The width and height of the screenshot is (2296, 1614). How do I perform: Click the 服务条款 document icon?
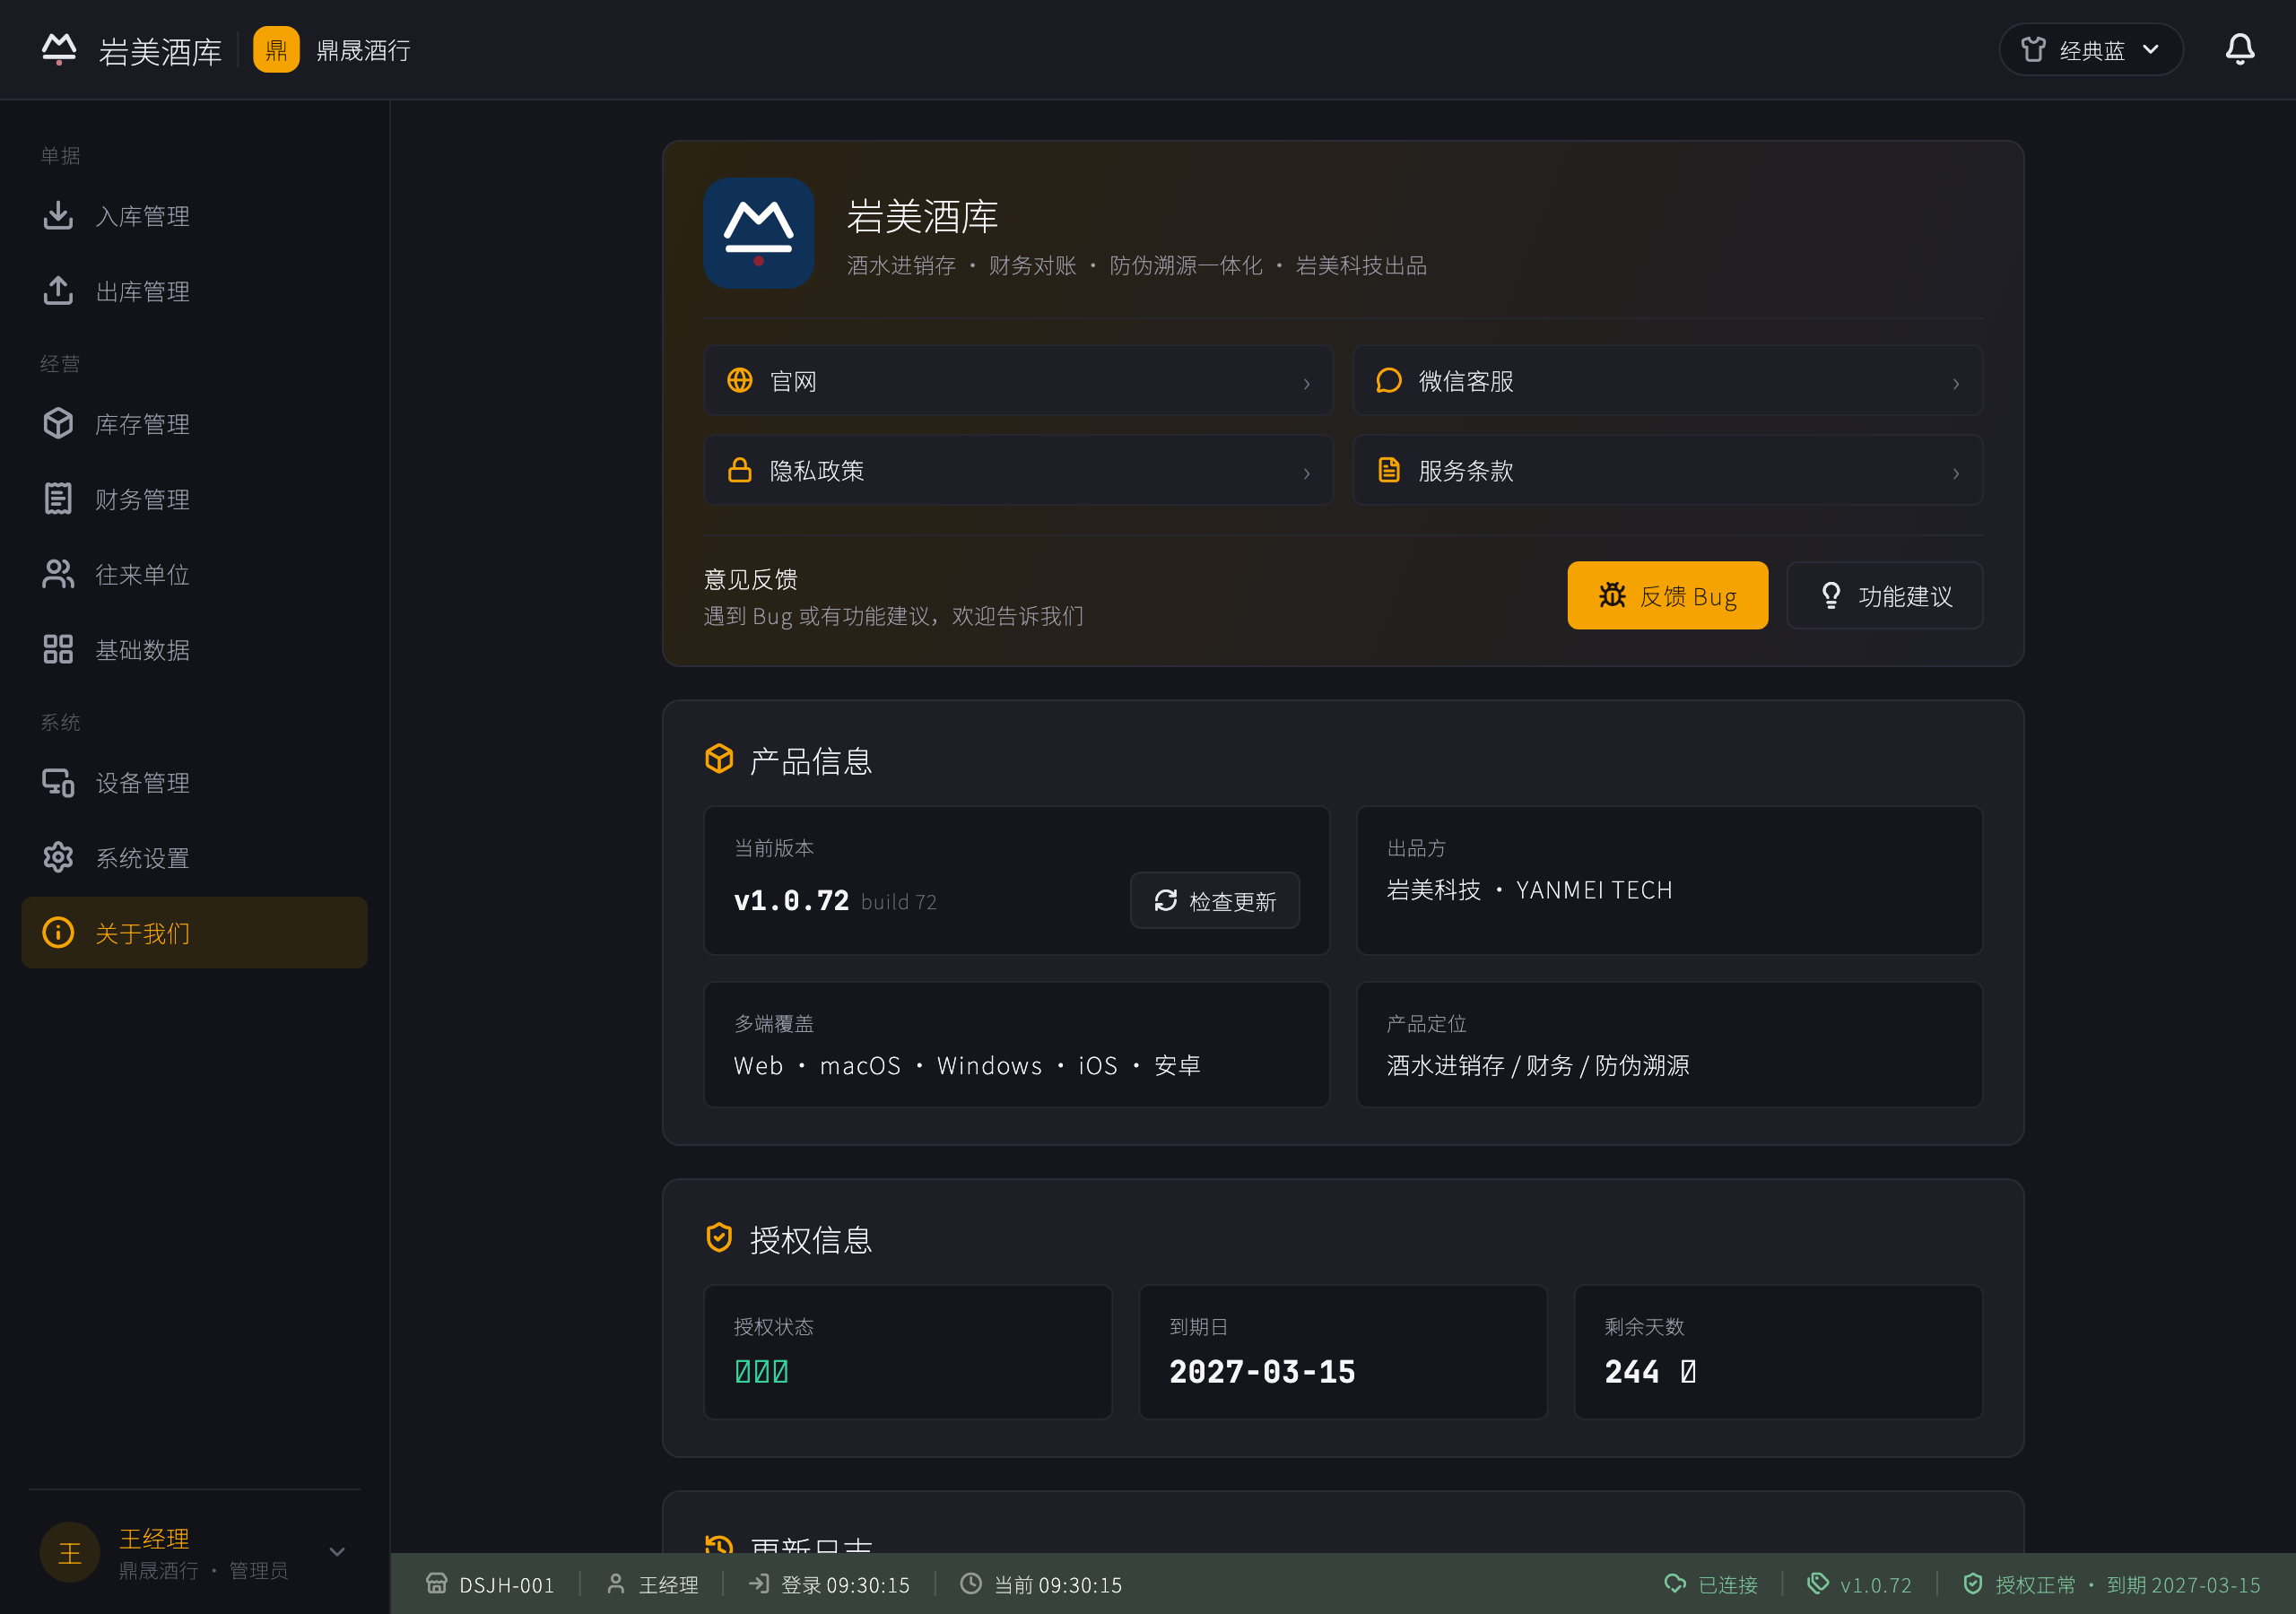1389,469
